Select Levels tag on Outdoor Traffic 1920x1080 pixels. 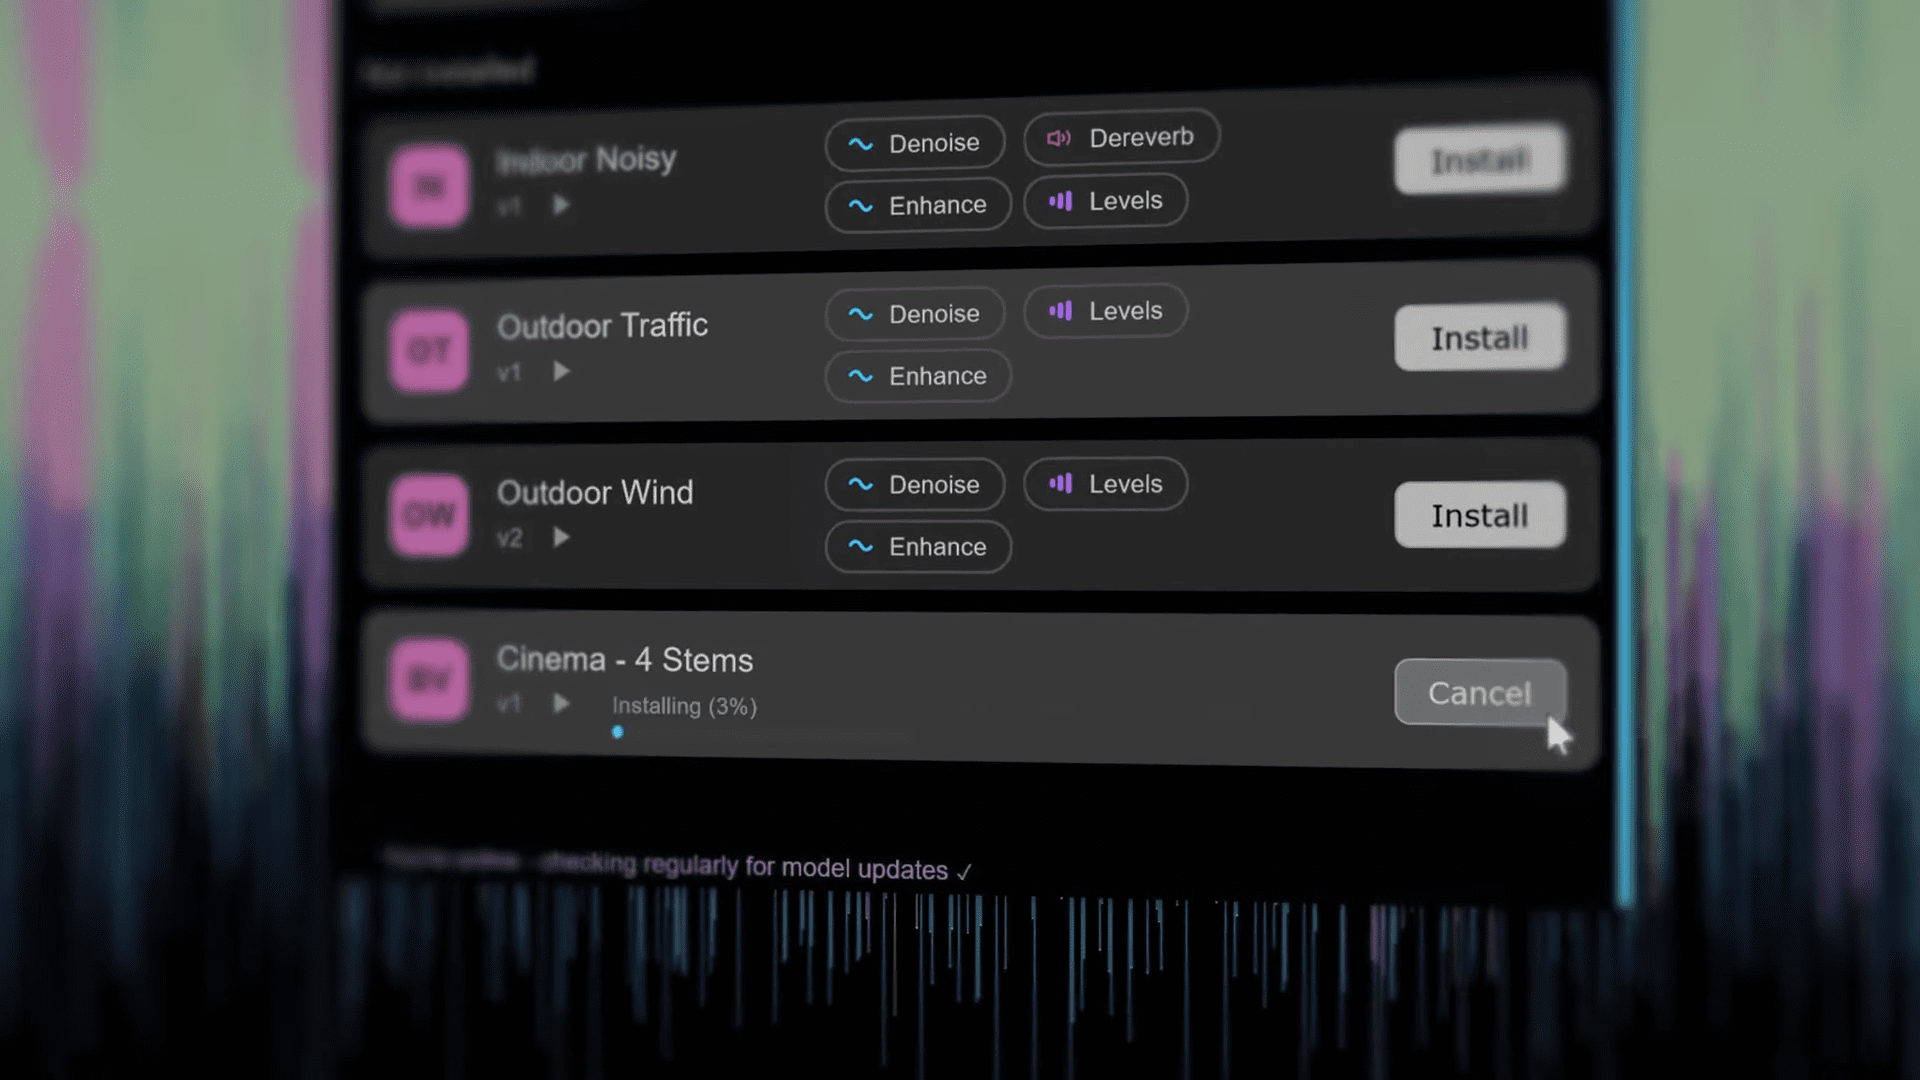coord(1105,311)
